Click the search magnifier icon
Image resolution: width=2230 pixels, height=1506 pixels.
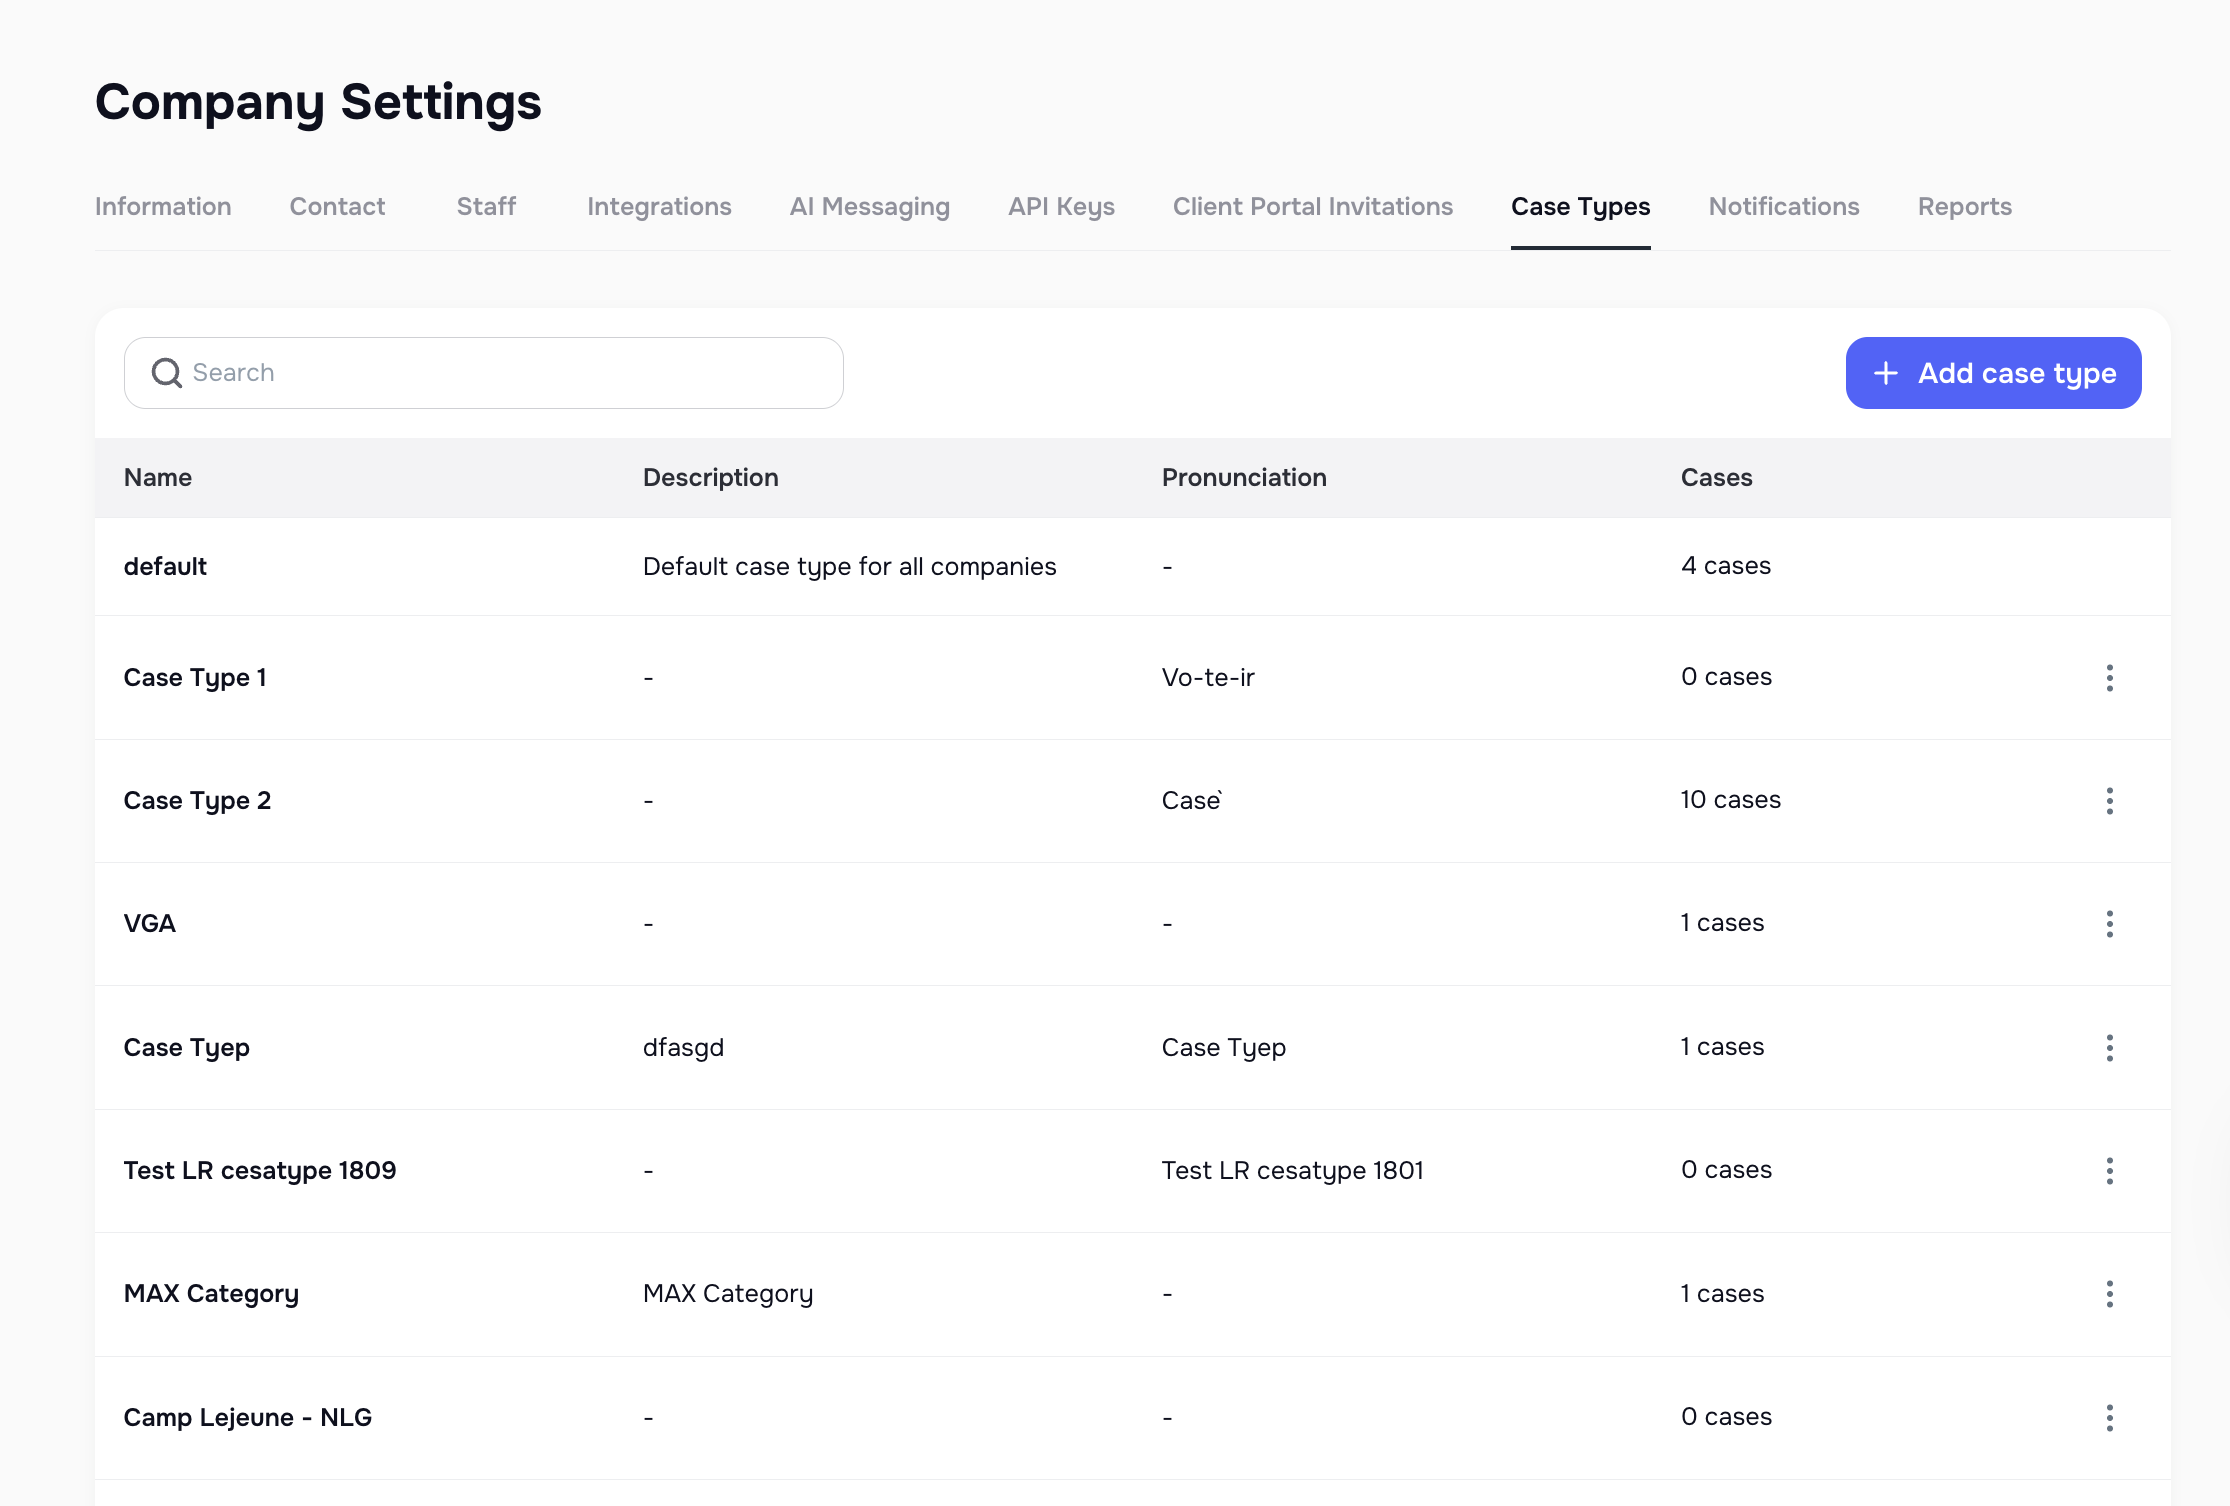point(167,372)
